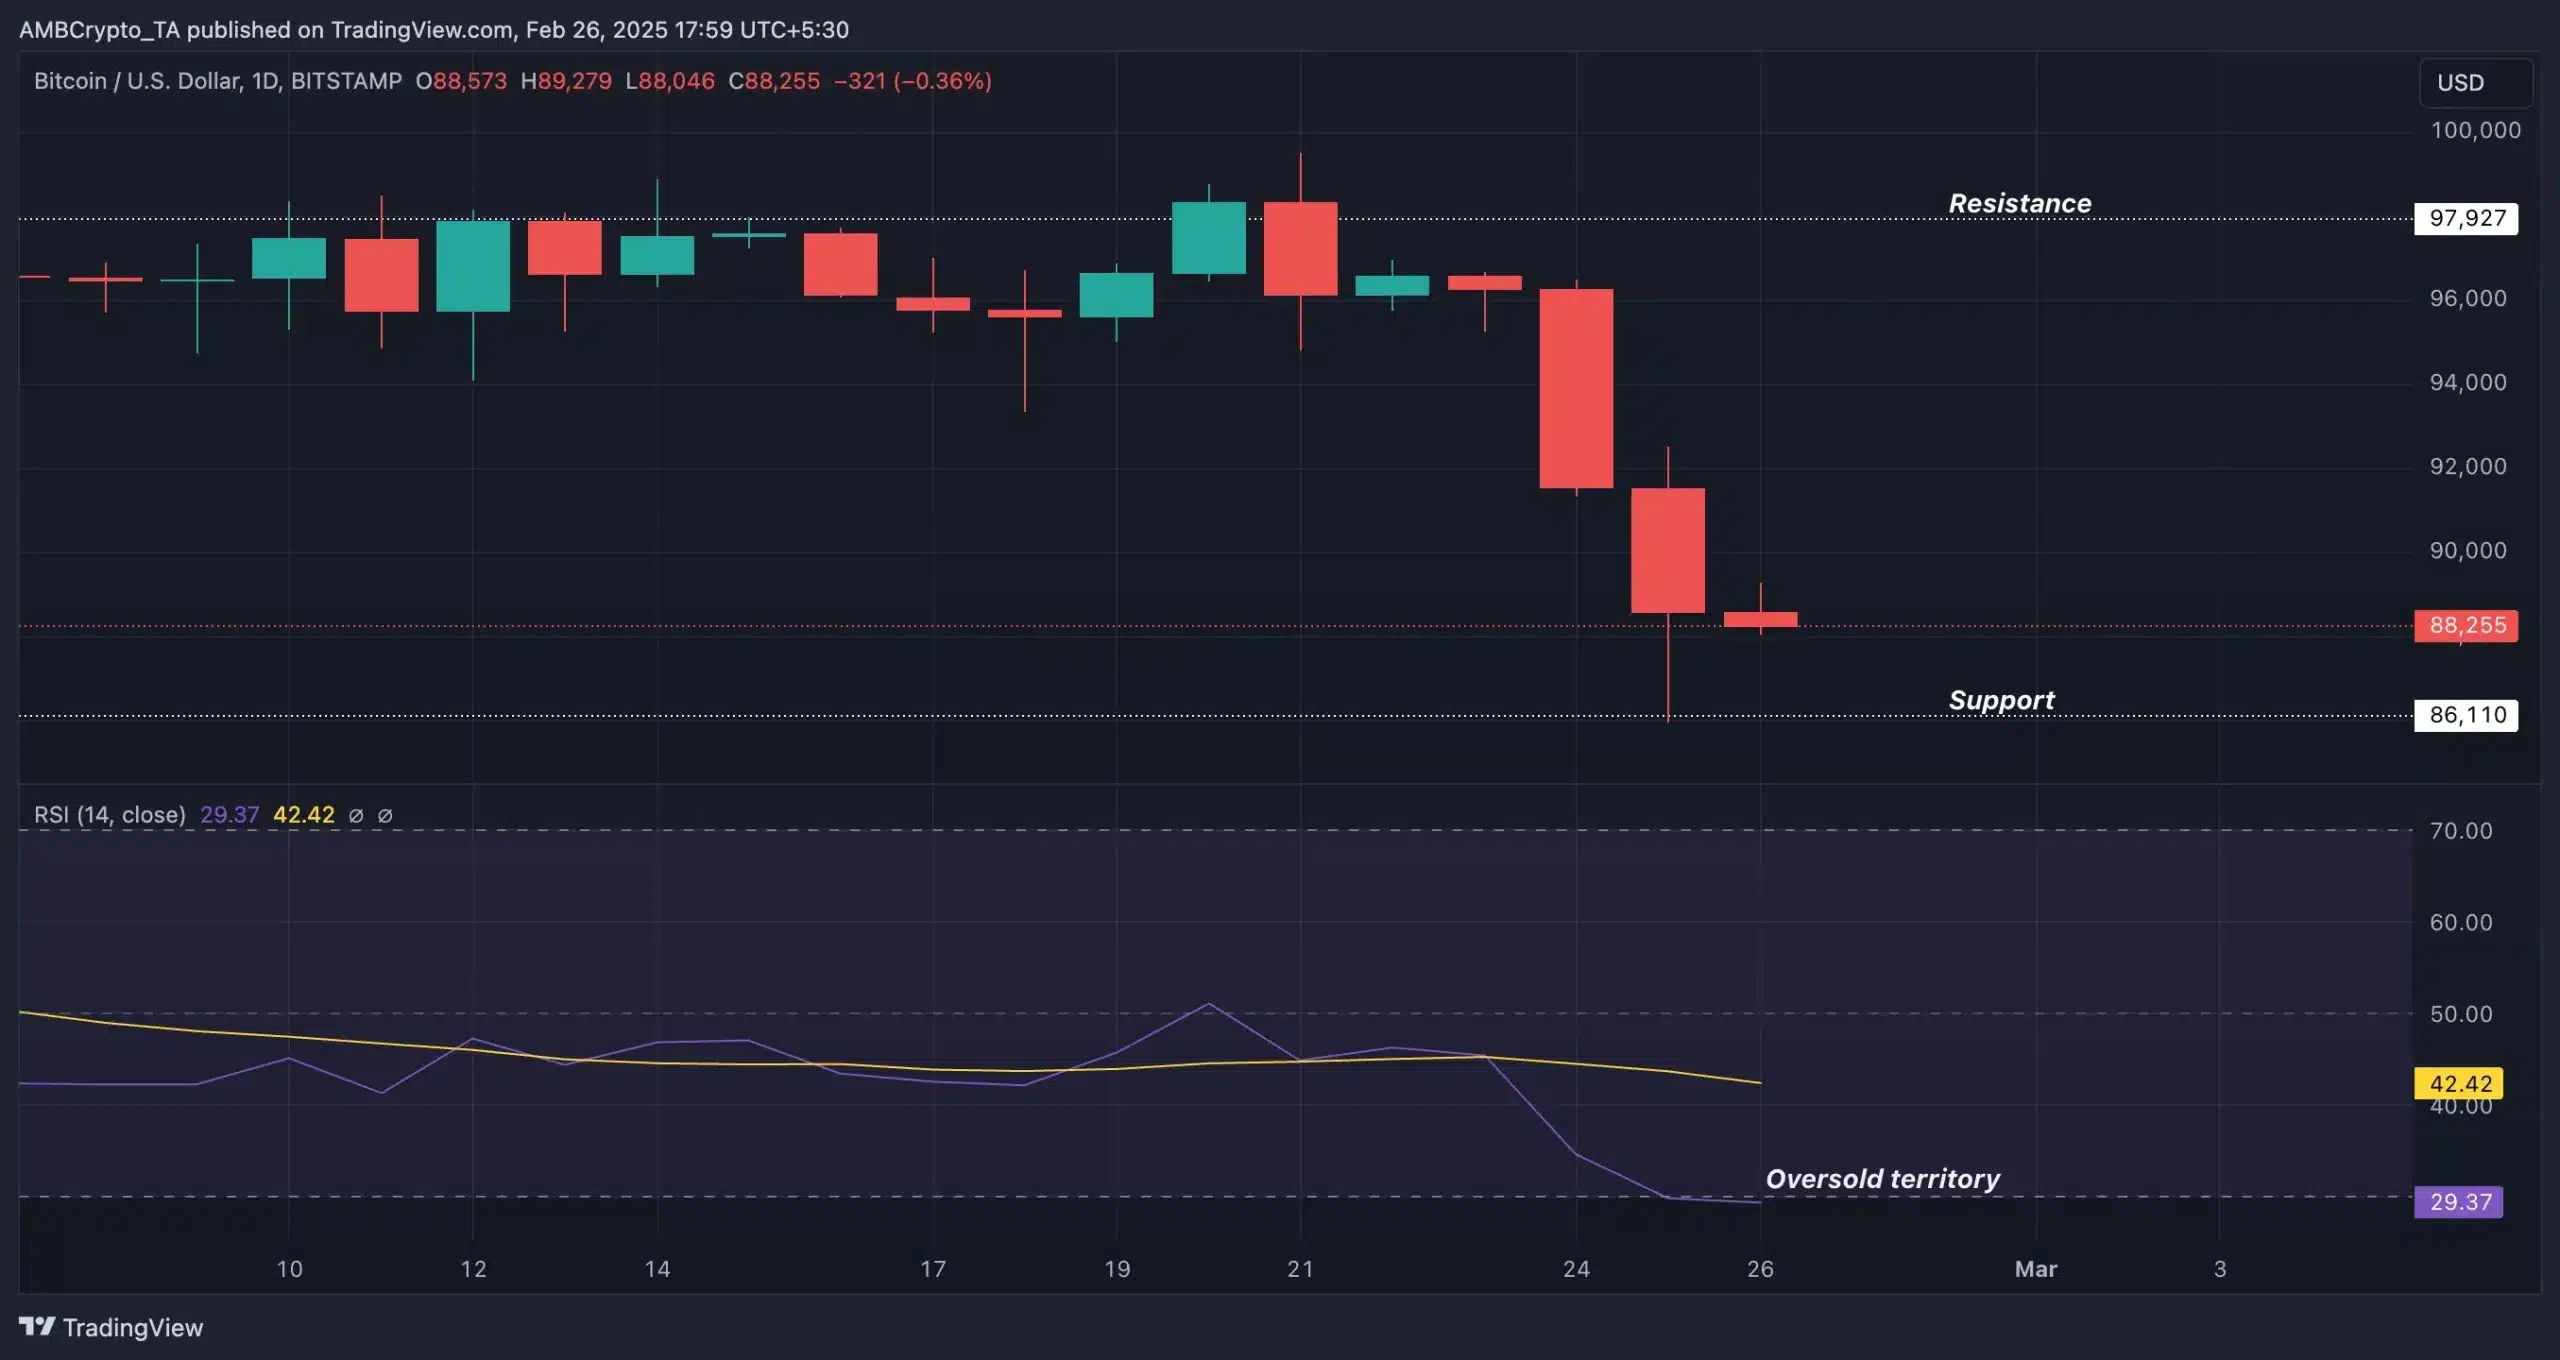2560x1360 pixels.
Task: Hide the RSI-based MA using the second crossed-circle icon
Action: point(386,816)
